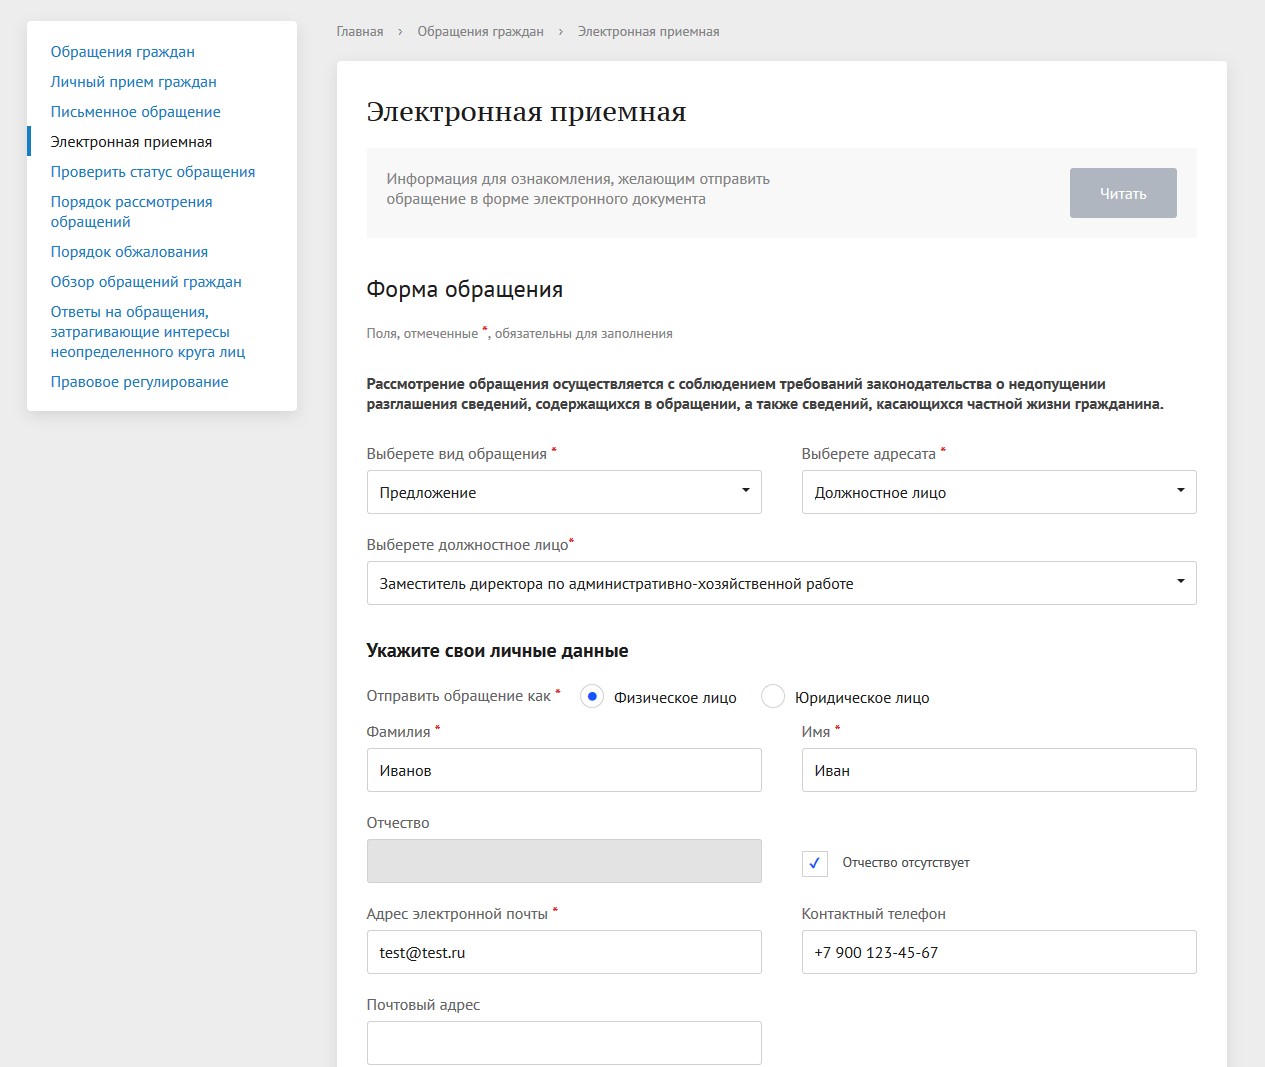The height and width of the screenshot is (1067, 1265).
Task: Open 'Правовое регулирование' sidebar link
Action: (x=140, y=382)
